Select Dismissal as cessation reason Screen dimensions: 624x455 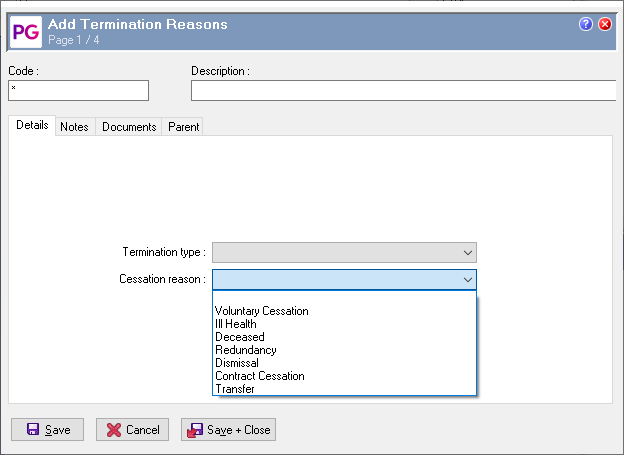pyautogui.click(x=237, y=363)
